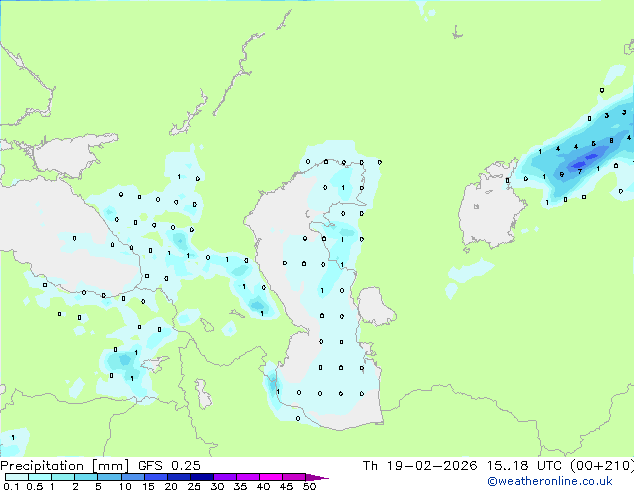Click the '45' legend label
634x490 pixels.
[286, 486]
